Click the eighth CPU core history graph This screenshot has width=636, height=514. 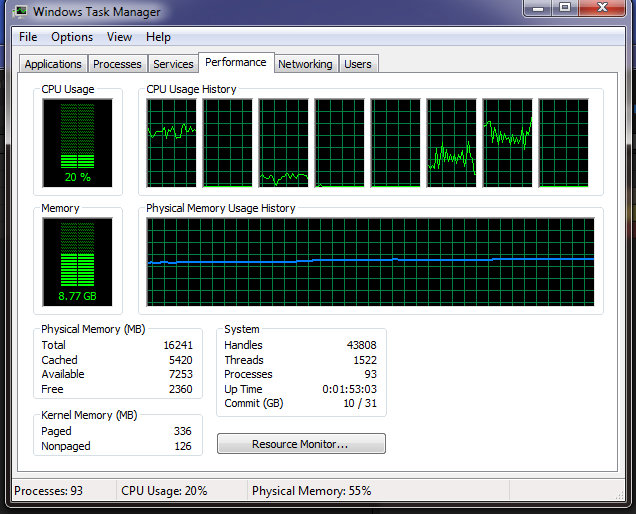tap(563, 143)
